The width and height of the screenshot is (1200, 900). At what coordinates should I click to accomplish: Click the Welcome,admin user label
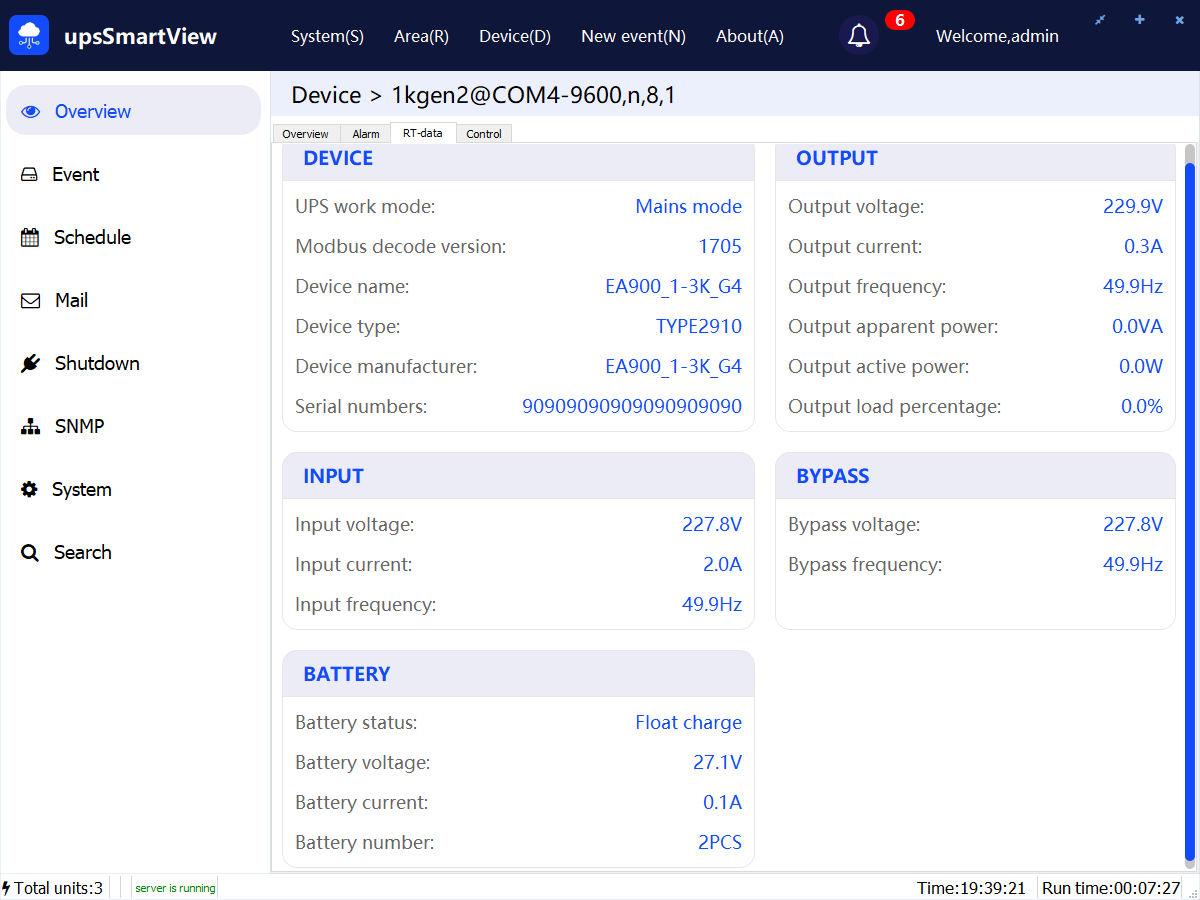[997, 36]
